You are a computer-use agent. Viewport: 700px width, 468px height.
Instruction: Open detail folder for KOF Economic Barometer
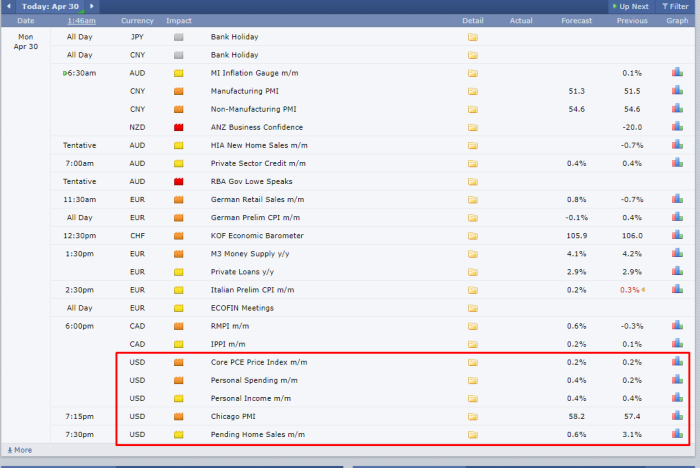point(473,236)
